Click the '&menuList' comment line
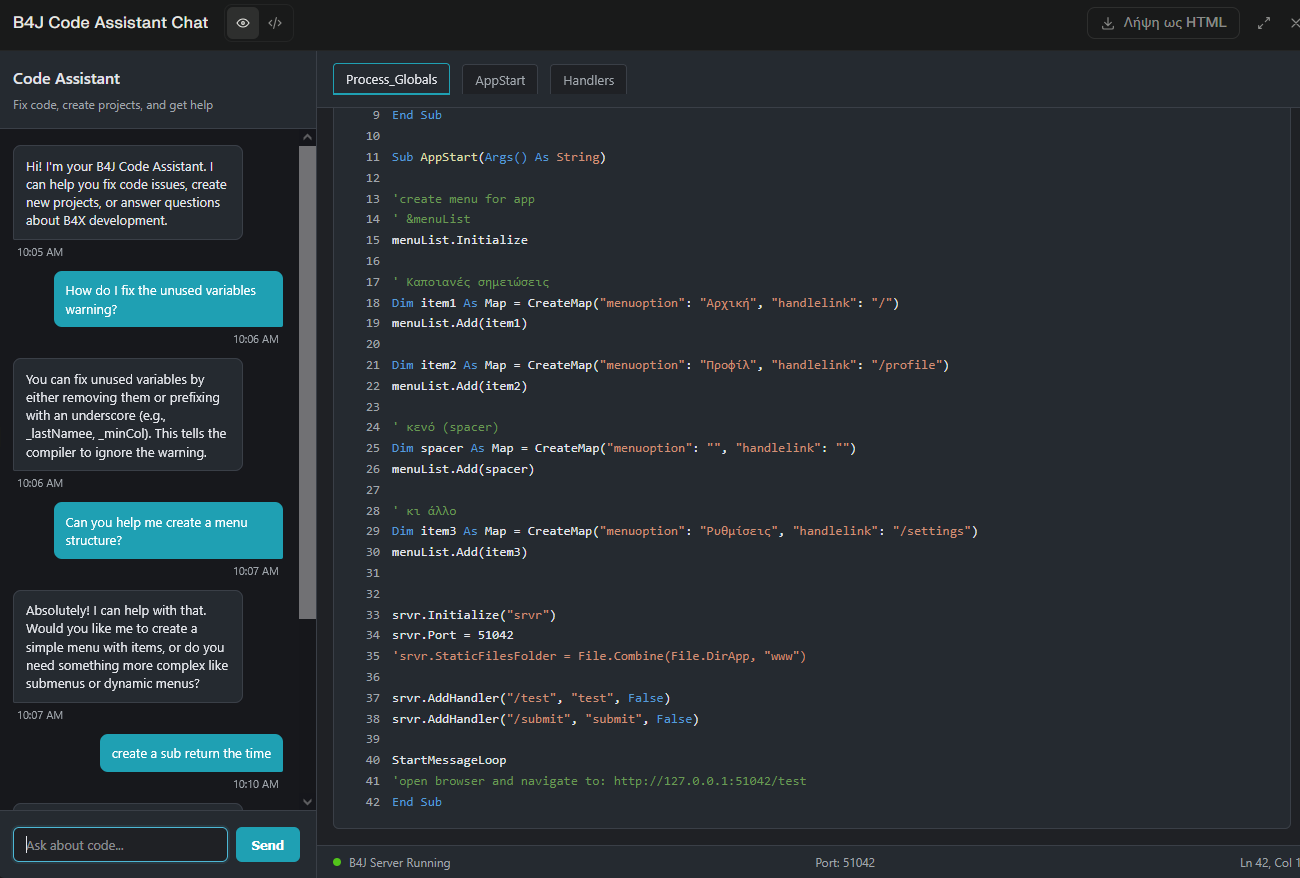This screenshot has height=878, width=1300. 431,219
